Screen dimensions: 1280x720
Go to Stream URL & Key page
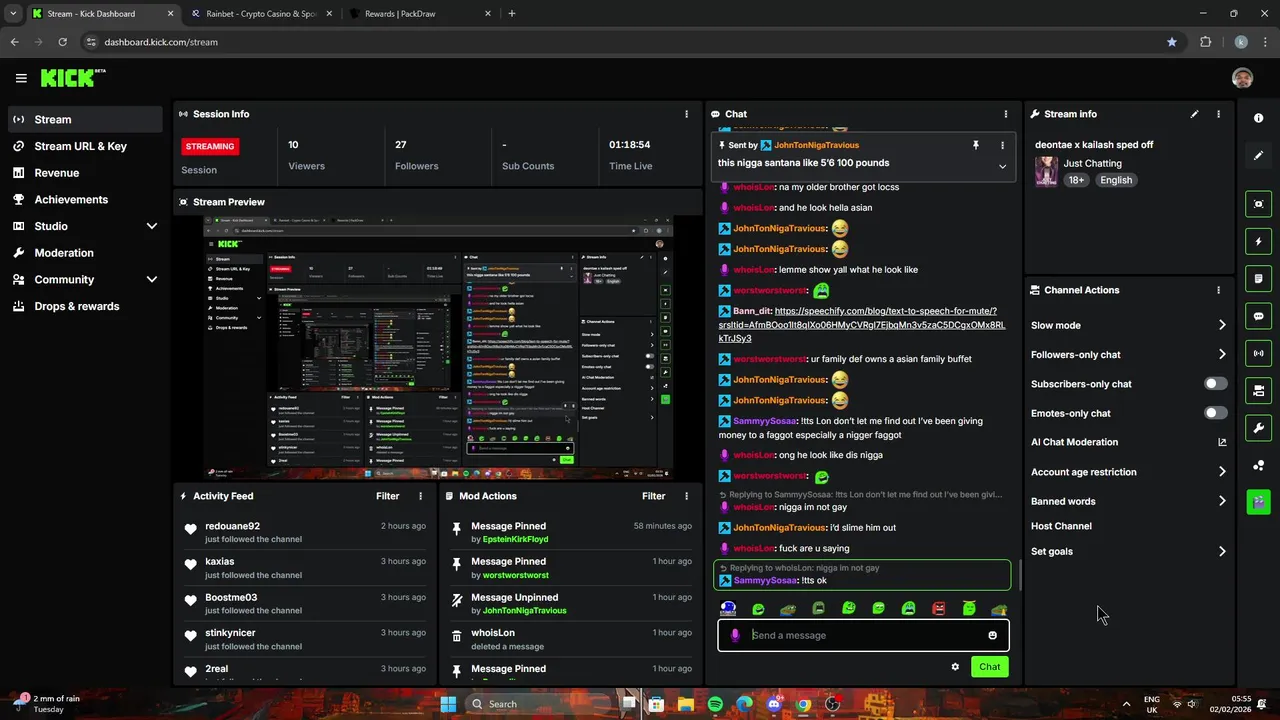(x=85, y=146)
